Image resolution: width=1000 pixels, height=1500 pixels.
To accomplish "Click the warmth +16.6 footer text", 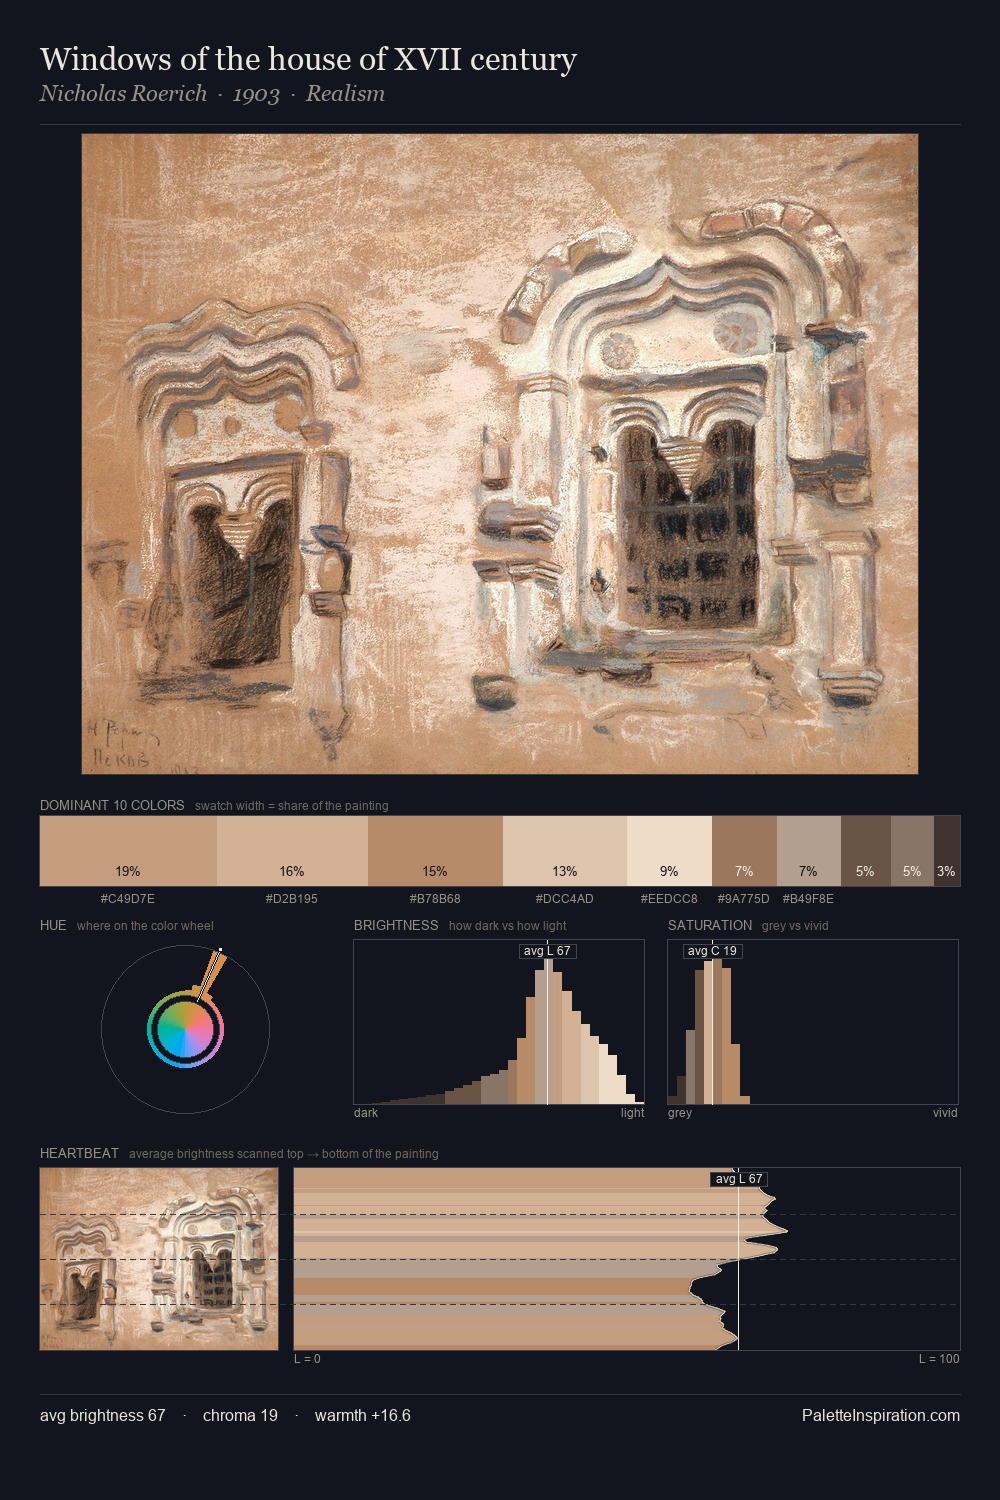I will (363, 1415).
